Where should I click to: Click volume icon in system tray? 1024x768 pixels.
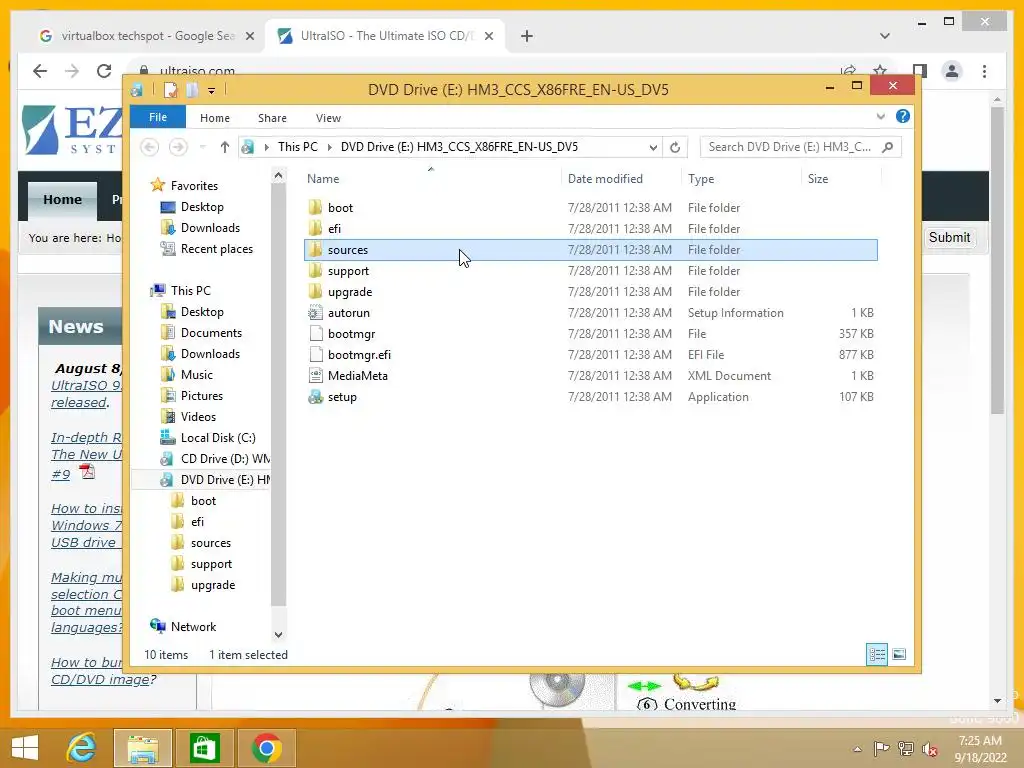click(929, 749)
